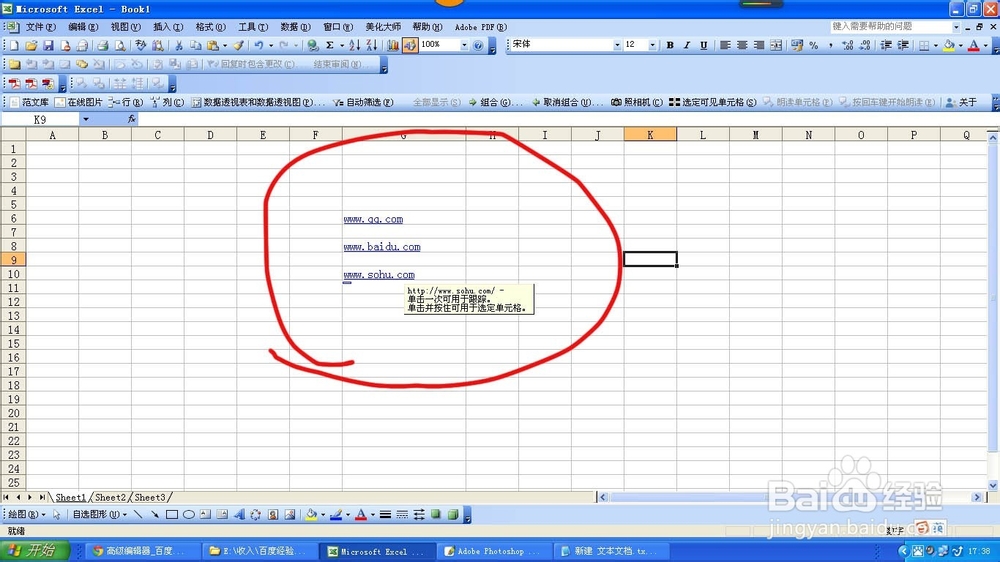The width and height of the screenshot is (1000, 562).
Task: Toggle Italic formatting
Action: (687, 45)
